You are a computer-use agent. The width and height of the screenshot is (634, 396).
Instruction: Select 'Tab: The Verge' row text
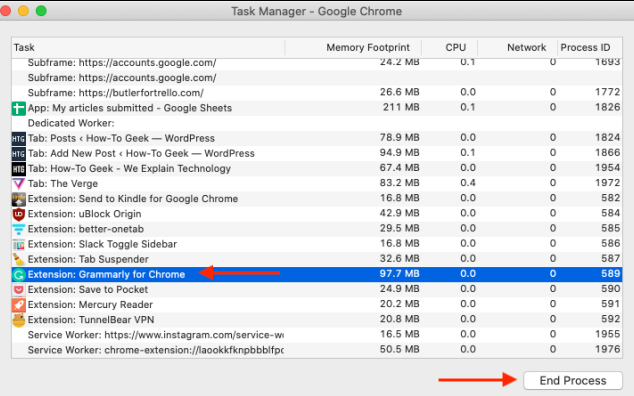[63, 184]
